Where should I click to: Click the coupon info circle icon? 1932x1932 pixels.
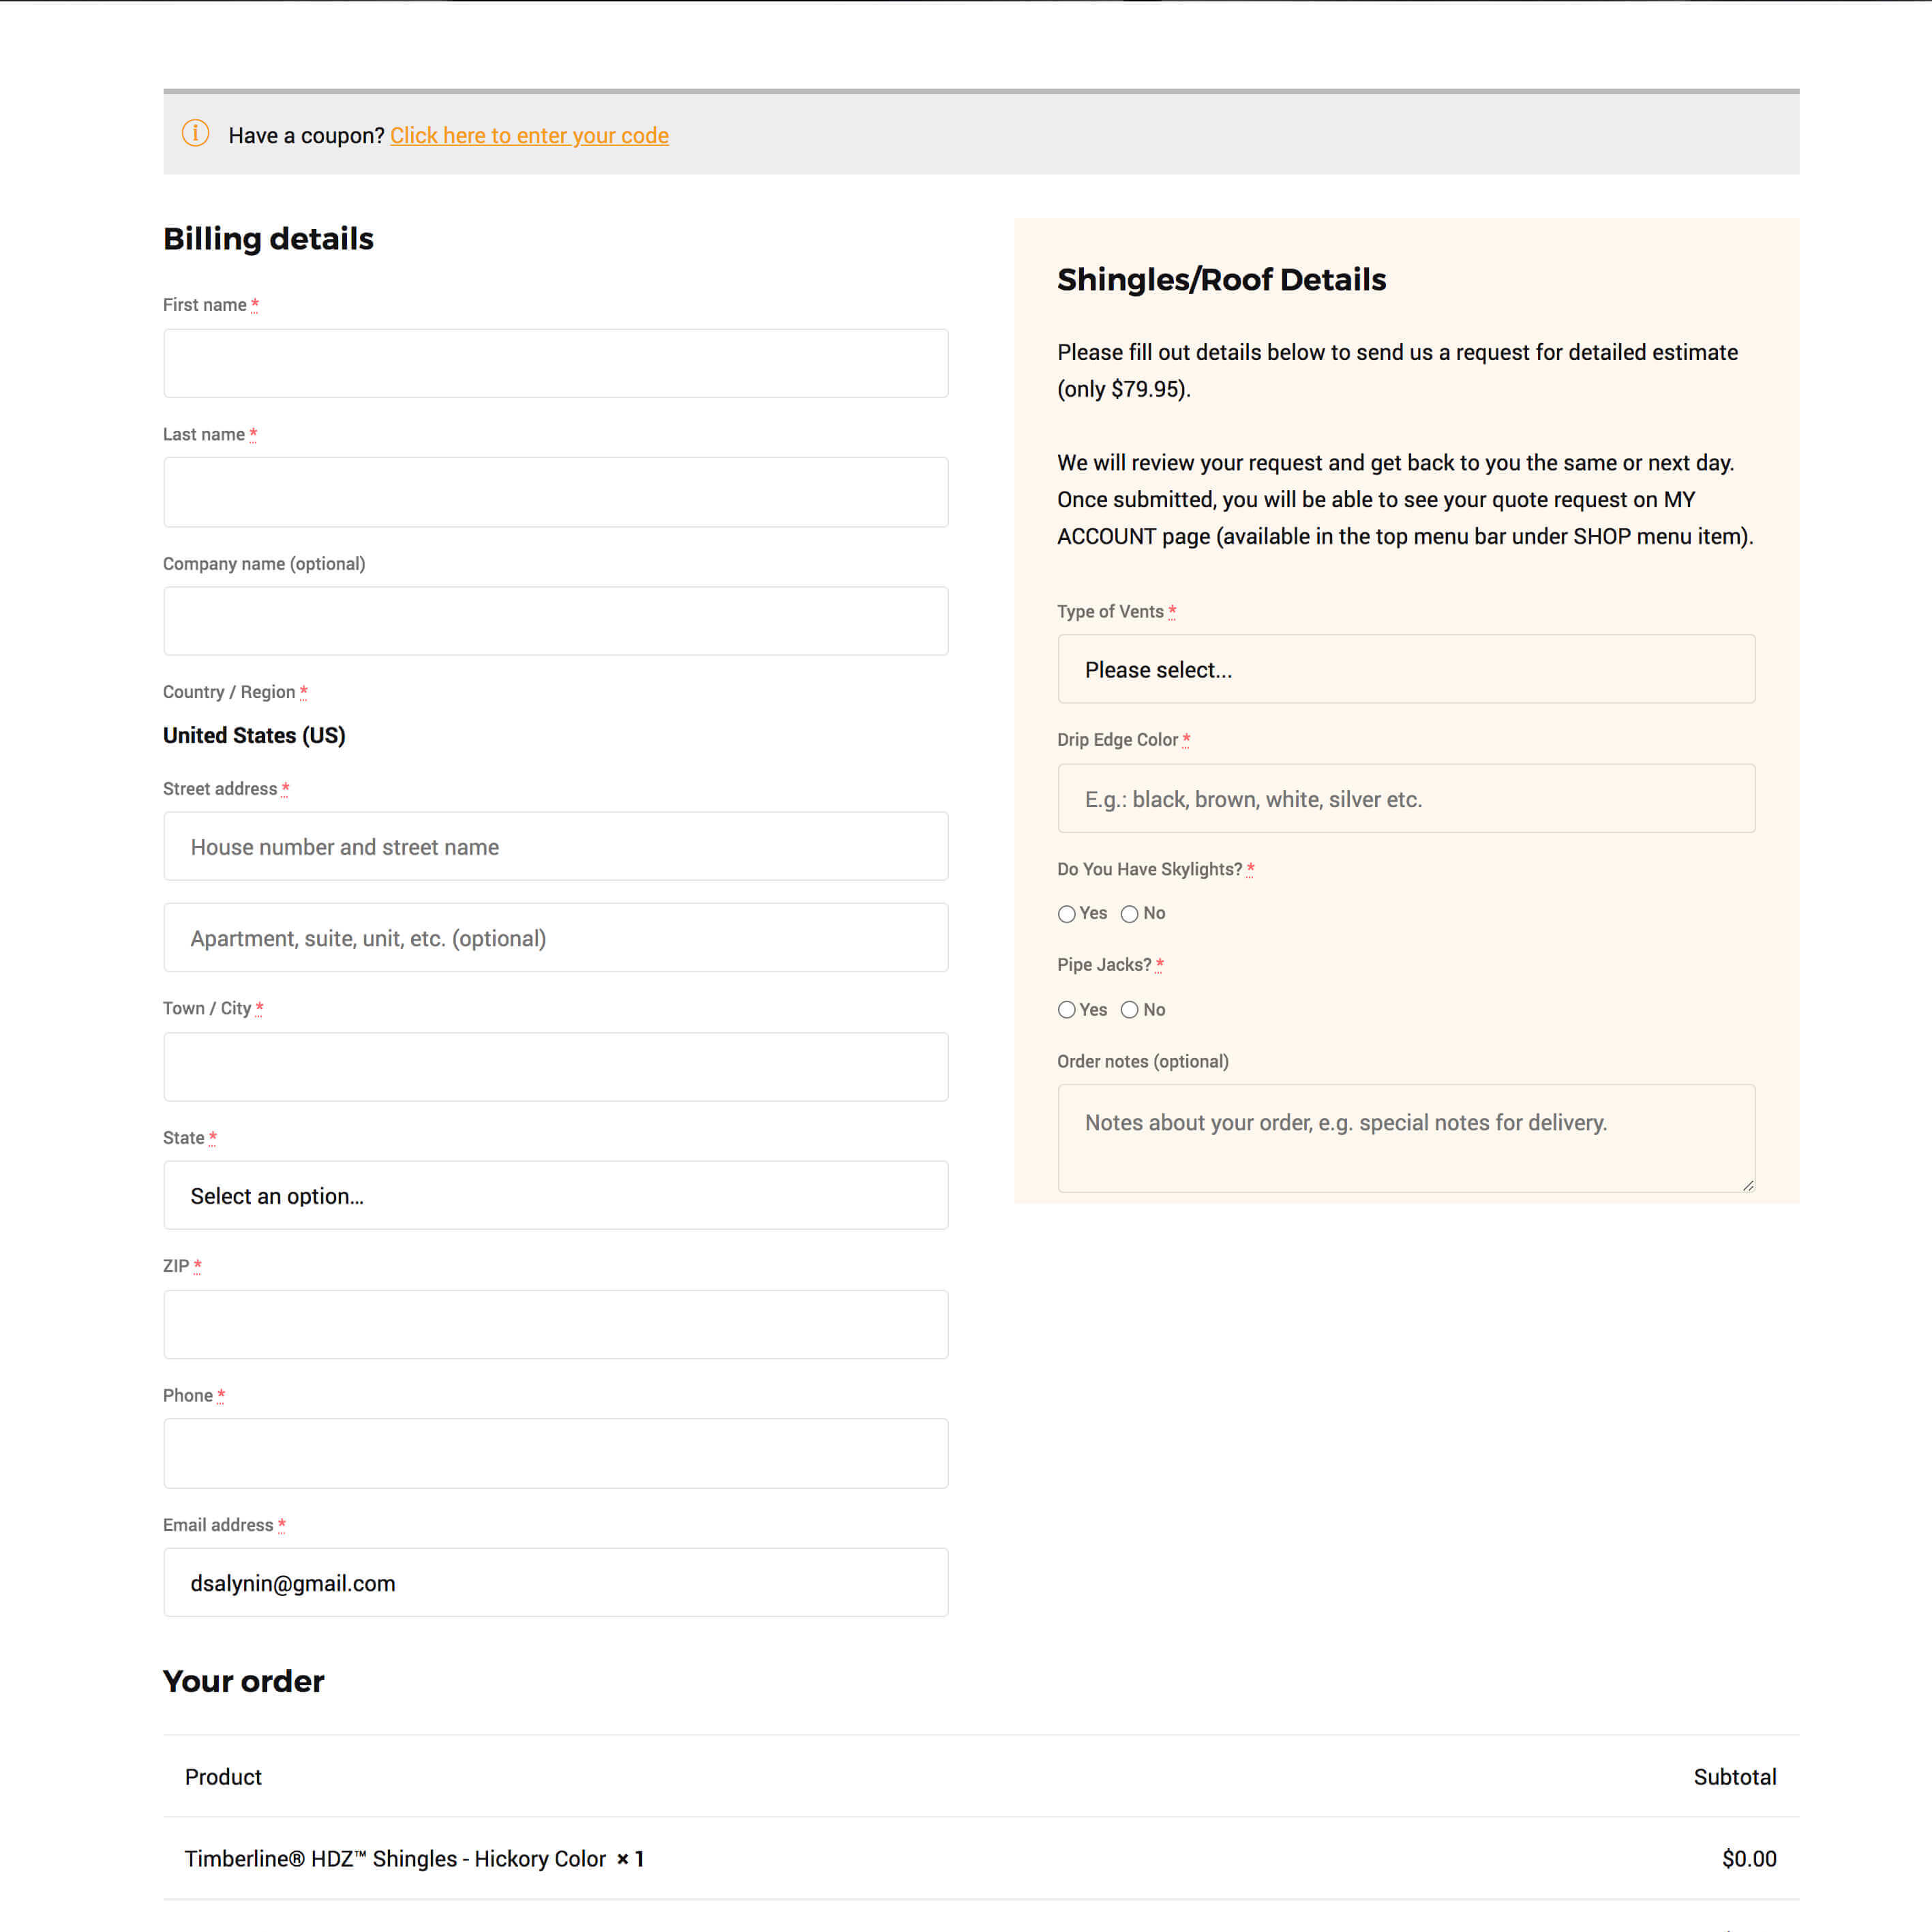click(x=195, y=133)
